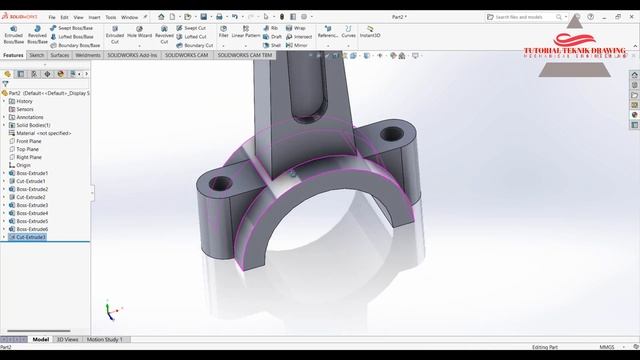Select the Revolved Boss/Base tool

coord(37,35)
